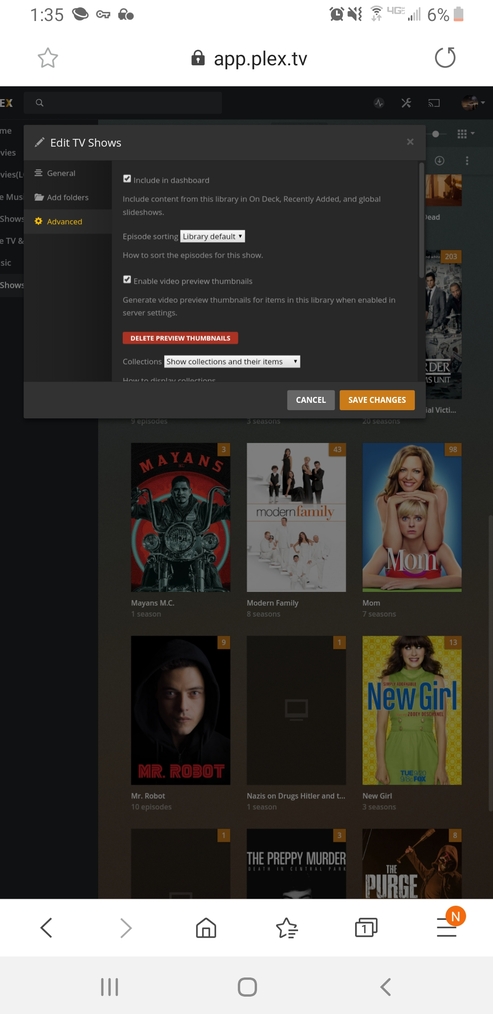The height and width of the screenshot is (1014, 493).
Task: Open The Purge poster
Action: (412, 863)
